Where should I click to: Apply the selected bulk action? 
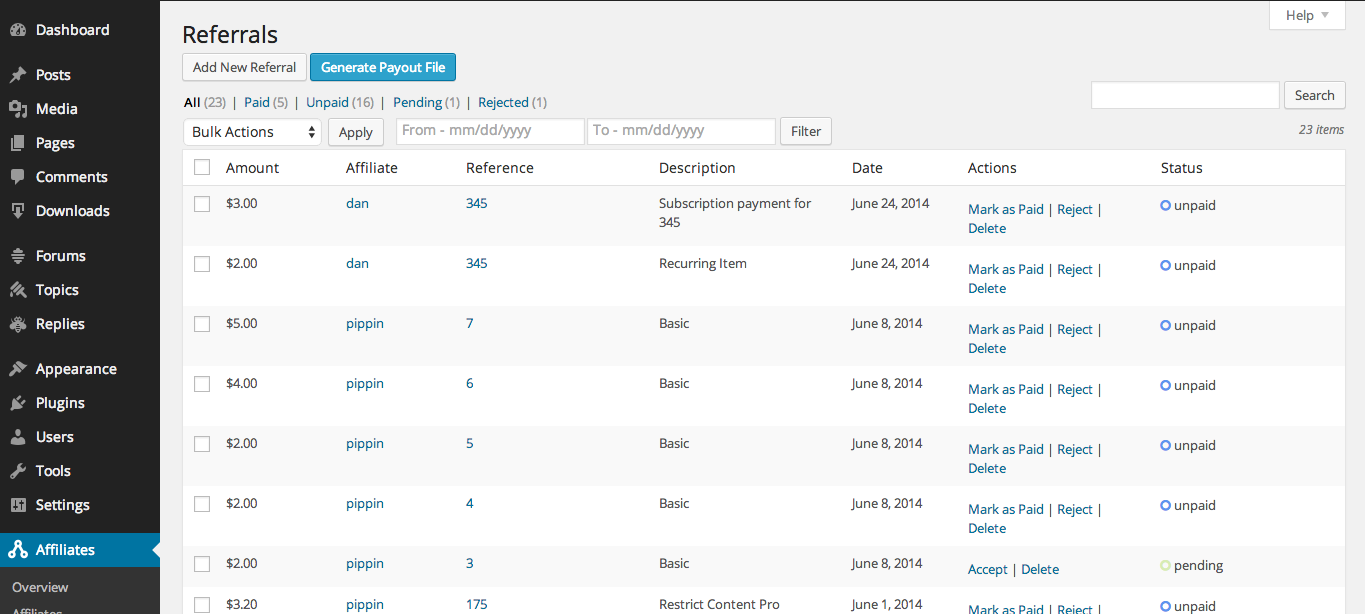pos(356,132)
